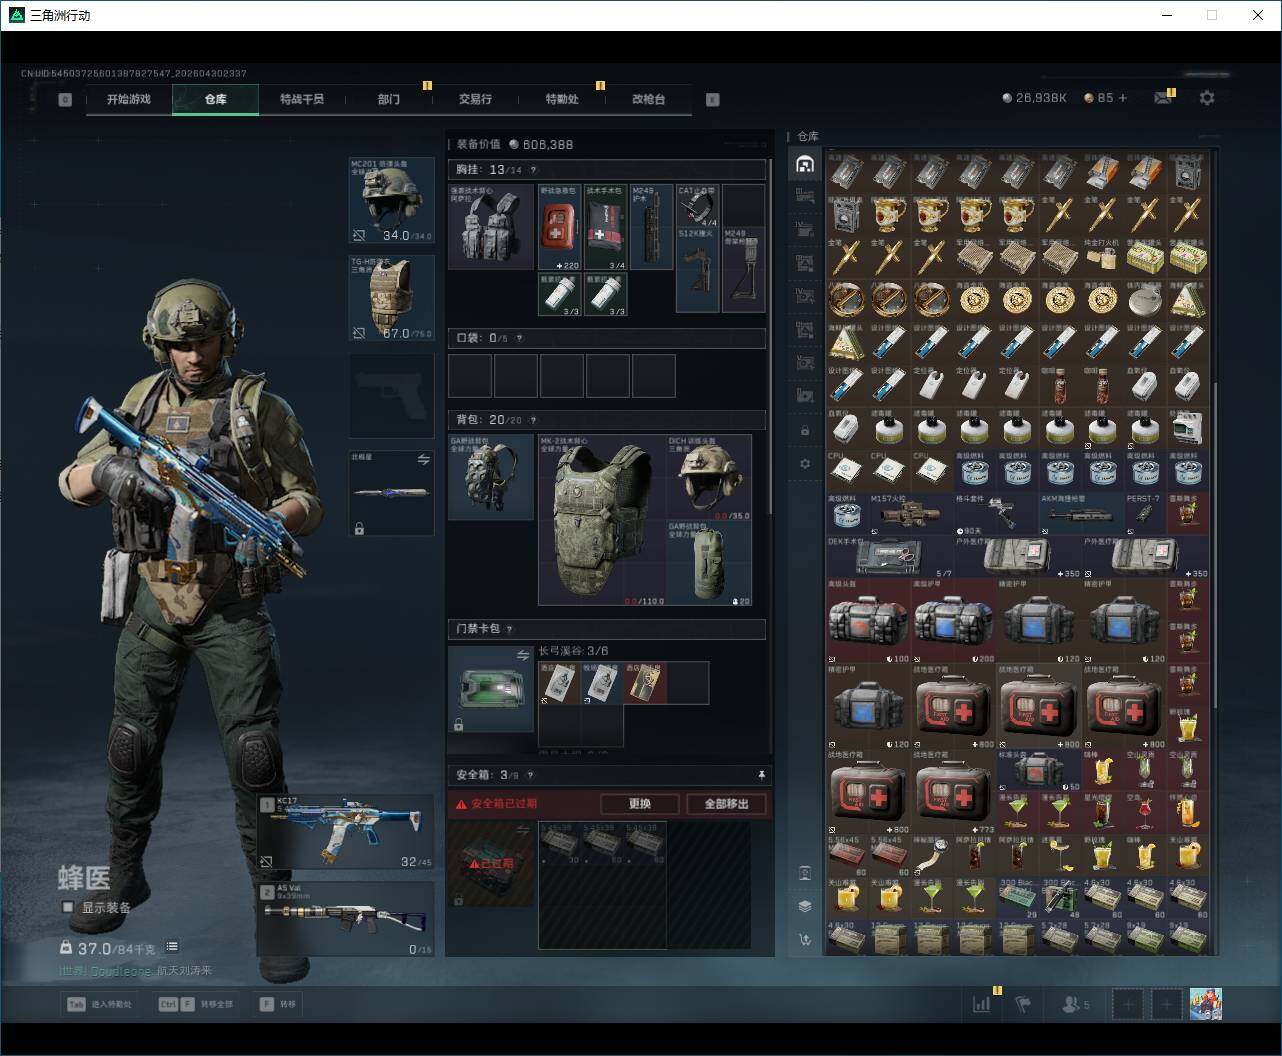The width and height of the screenshot is (1282, 1056).
Task: Click the 26,938K currency balance
Action: coord(1035,98)
